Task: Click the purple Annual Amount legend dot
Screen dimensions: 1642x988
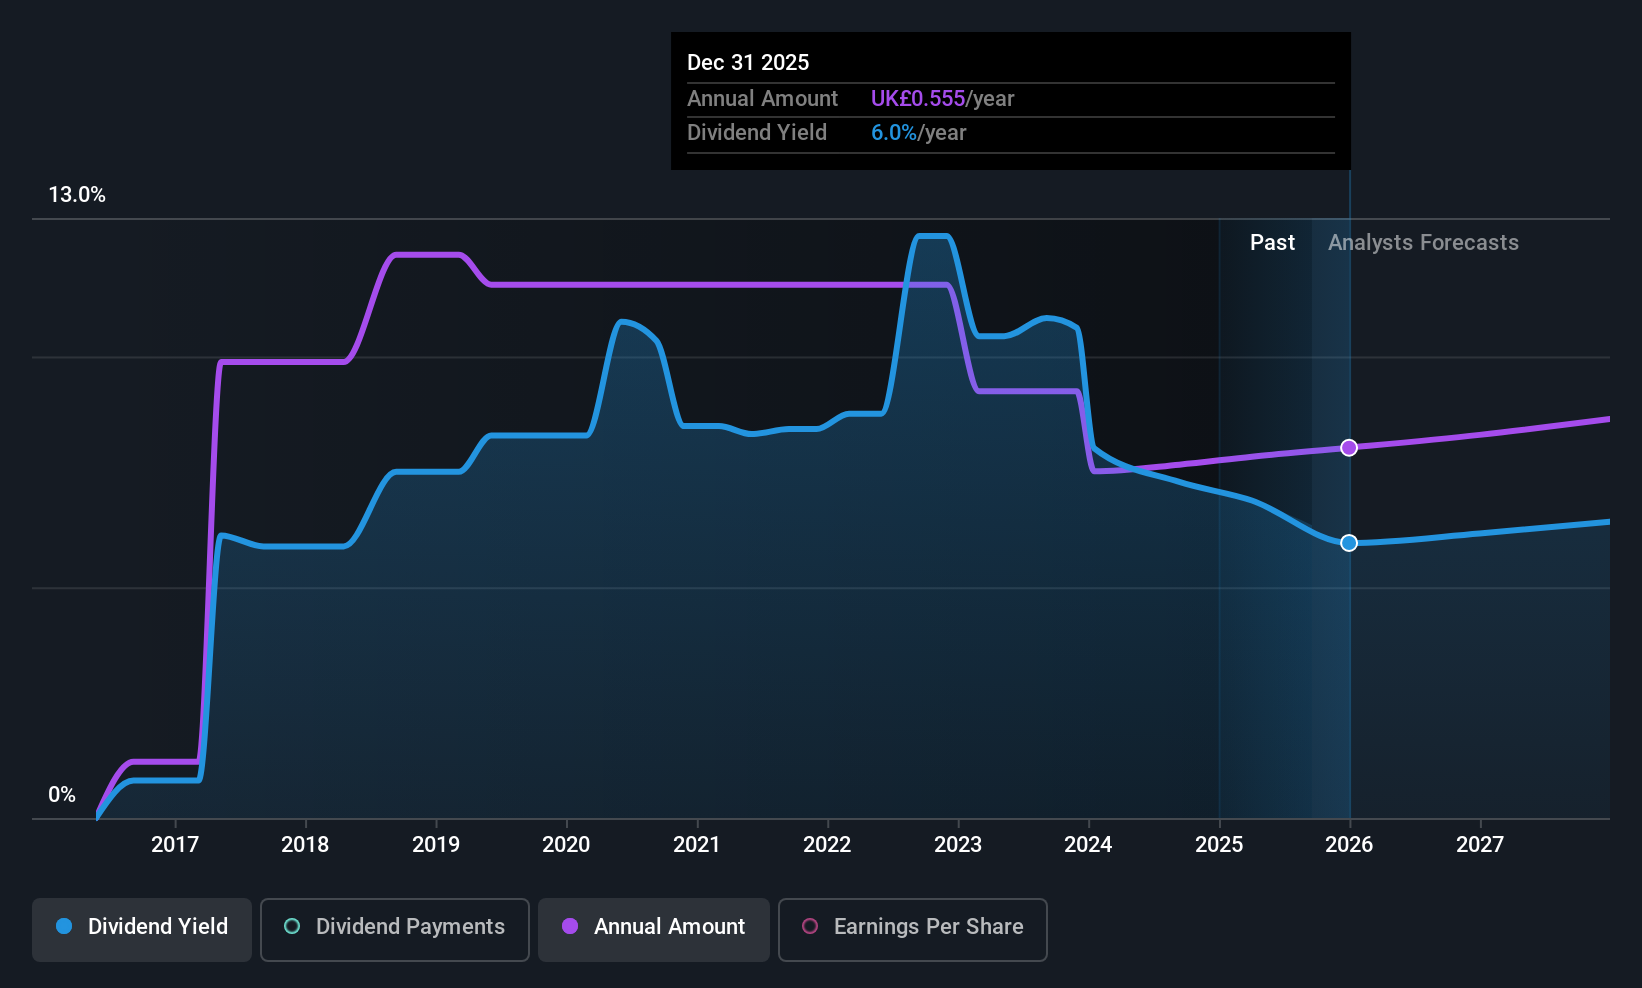Action: pos(570,926)
